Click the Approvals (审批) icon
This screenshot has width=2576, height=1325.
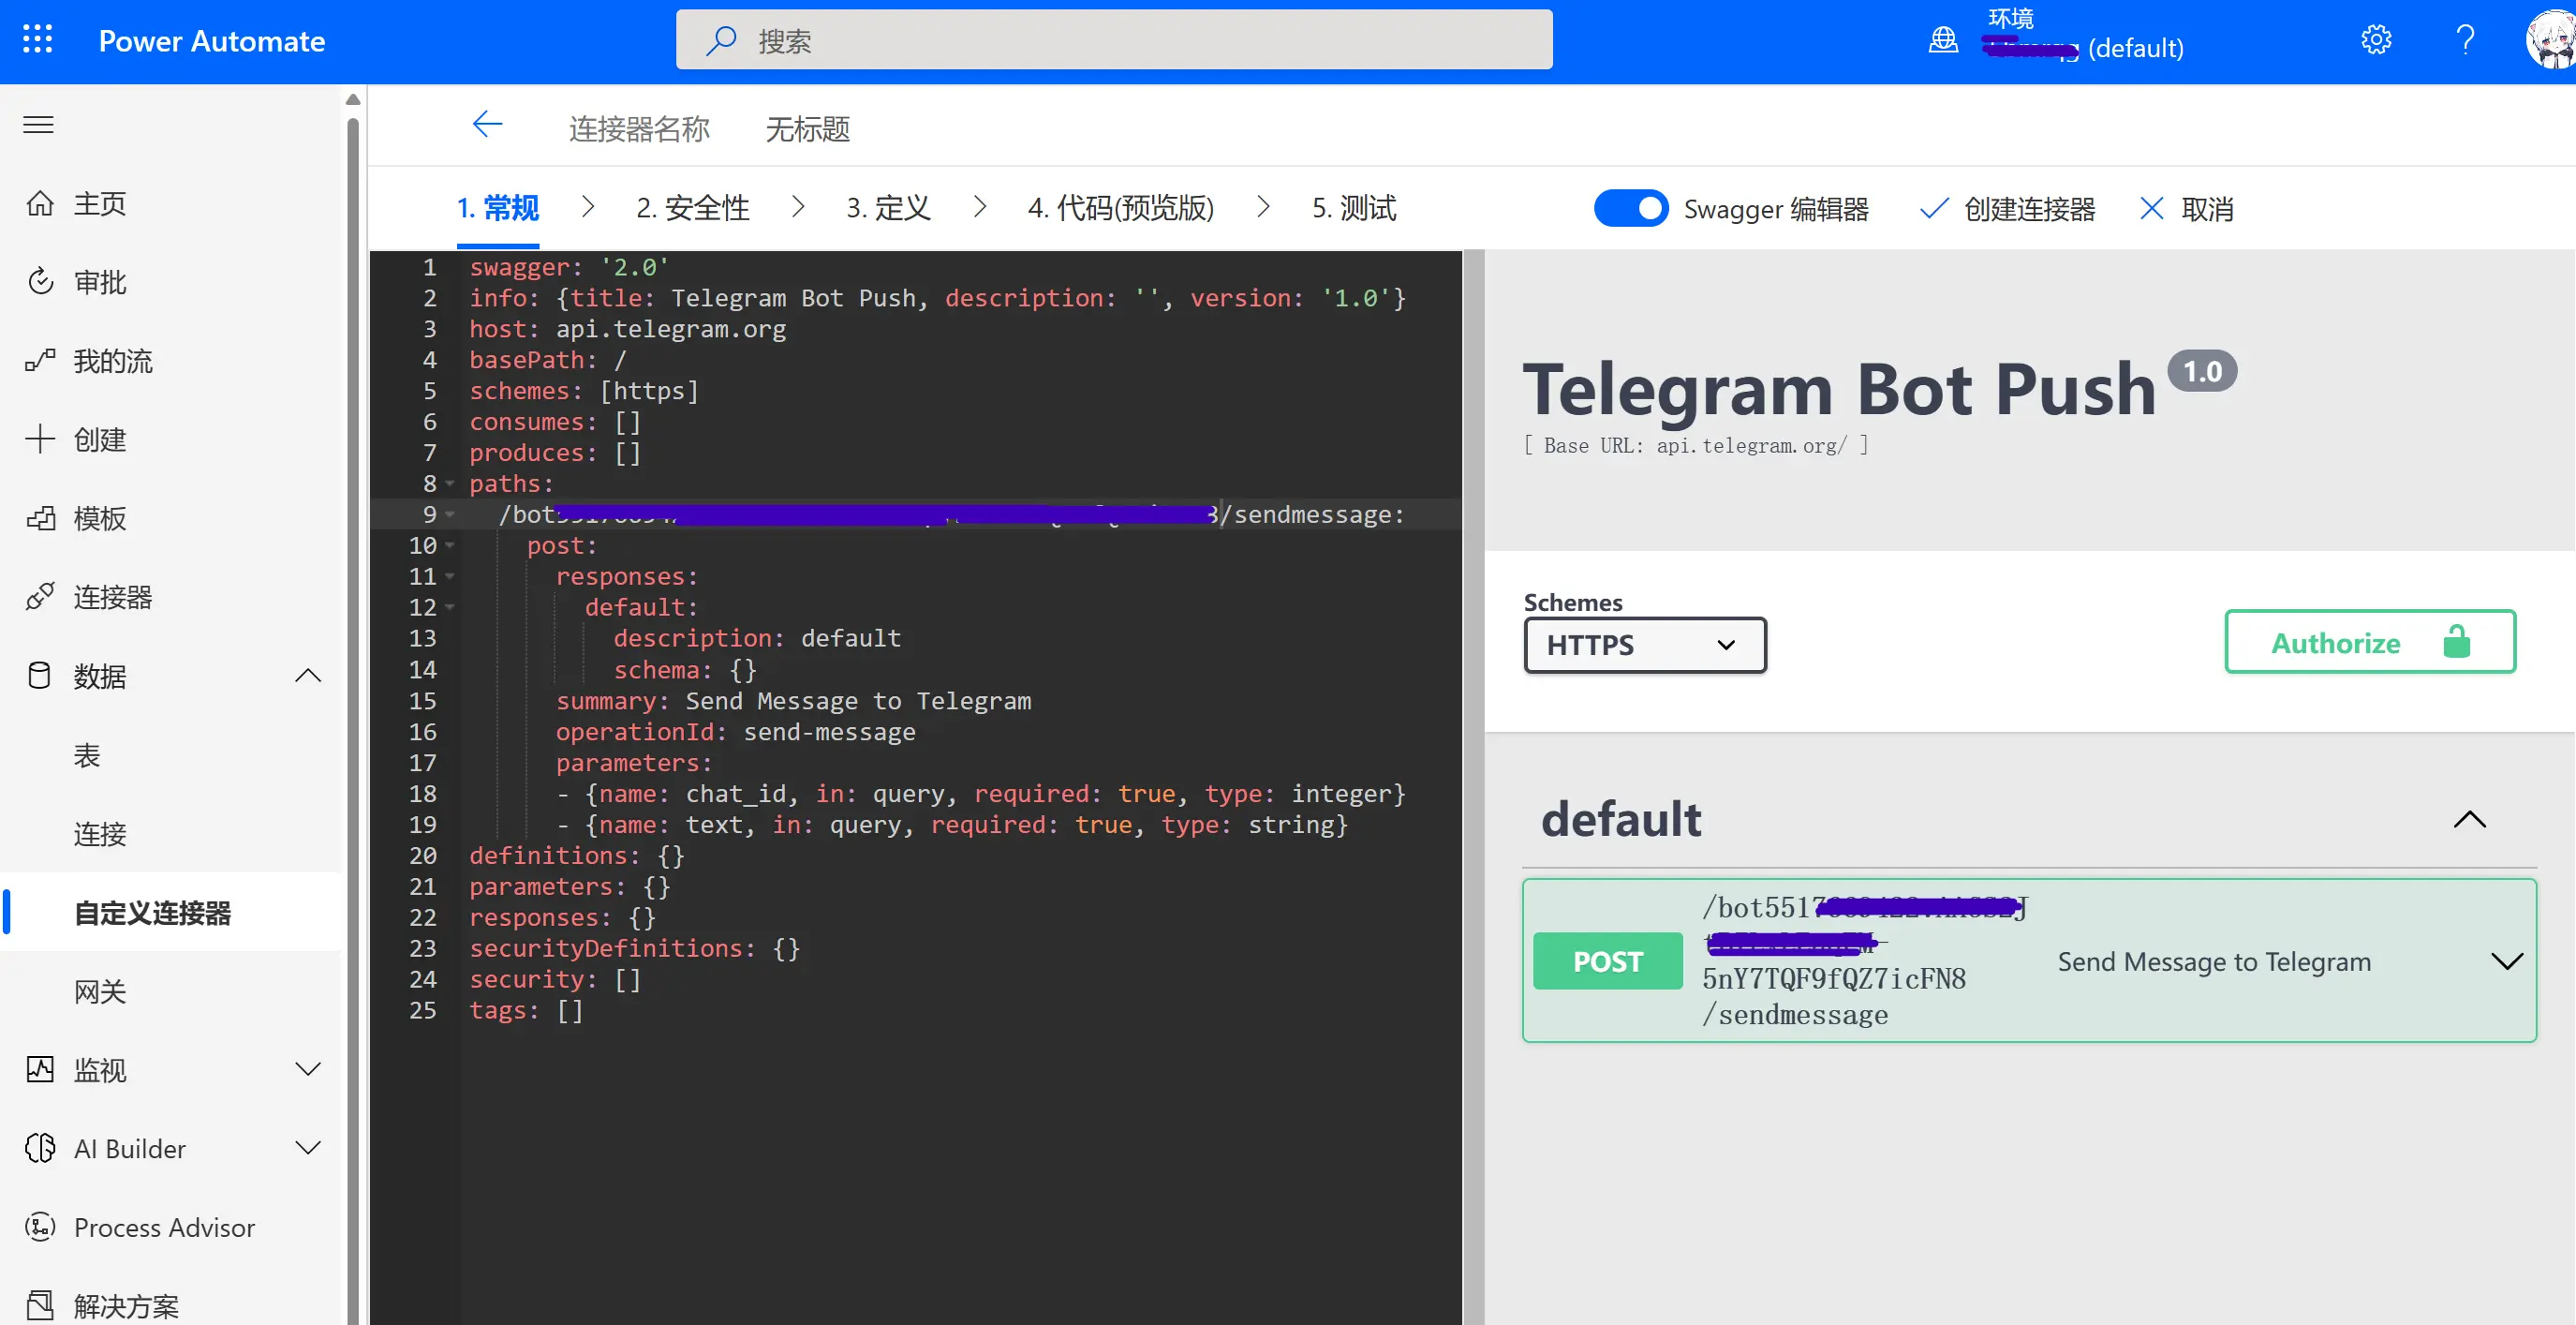[40, 282]
